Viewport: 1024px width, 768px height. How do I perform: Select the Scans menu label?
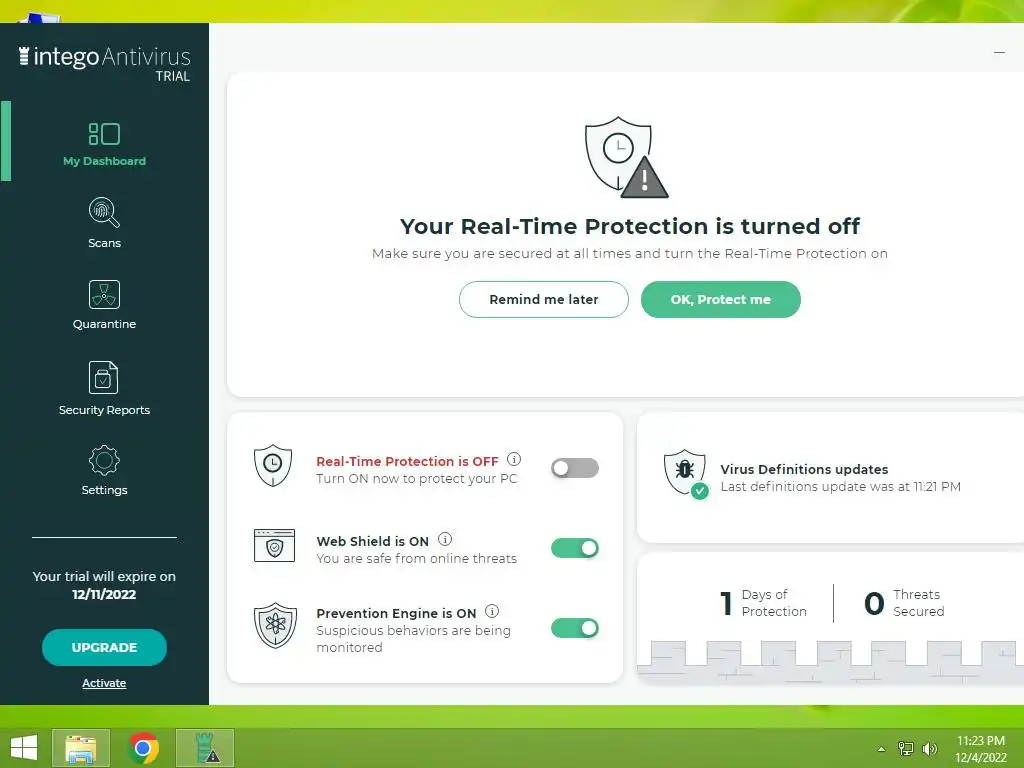coord(104,243)
